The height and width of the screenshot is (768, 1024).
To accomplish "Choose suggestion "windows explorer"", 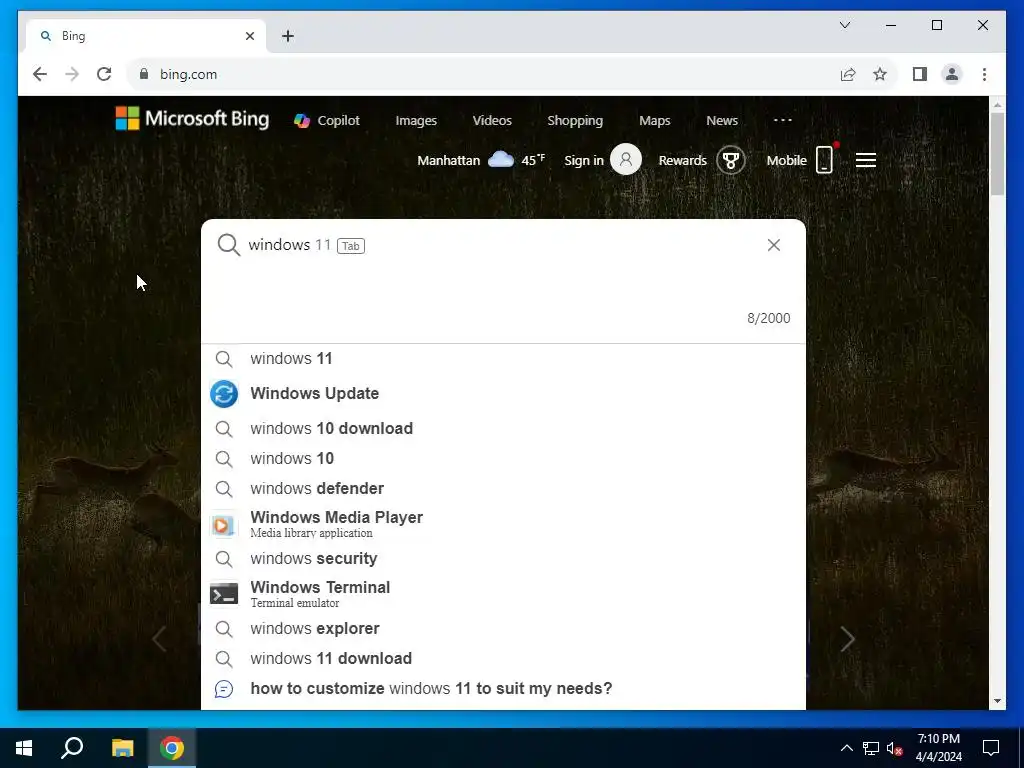I will [503, 628].
